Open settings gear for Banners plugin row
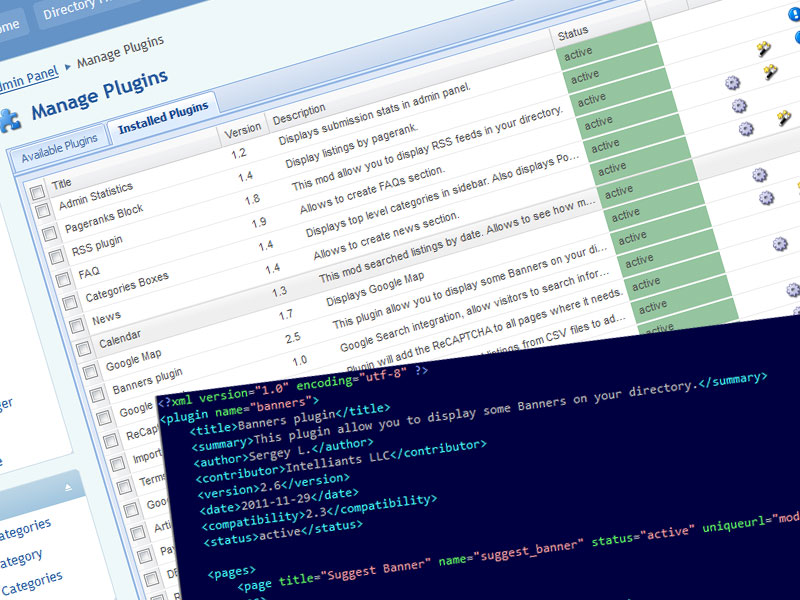 [766, 198]
